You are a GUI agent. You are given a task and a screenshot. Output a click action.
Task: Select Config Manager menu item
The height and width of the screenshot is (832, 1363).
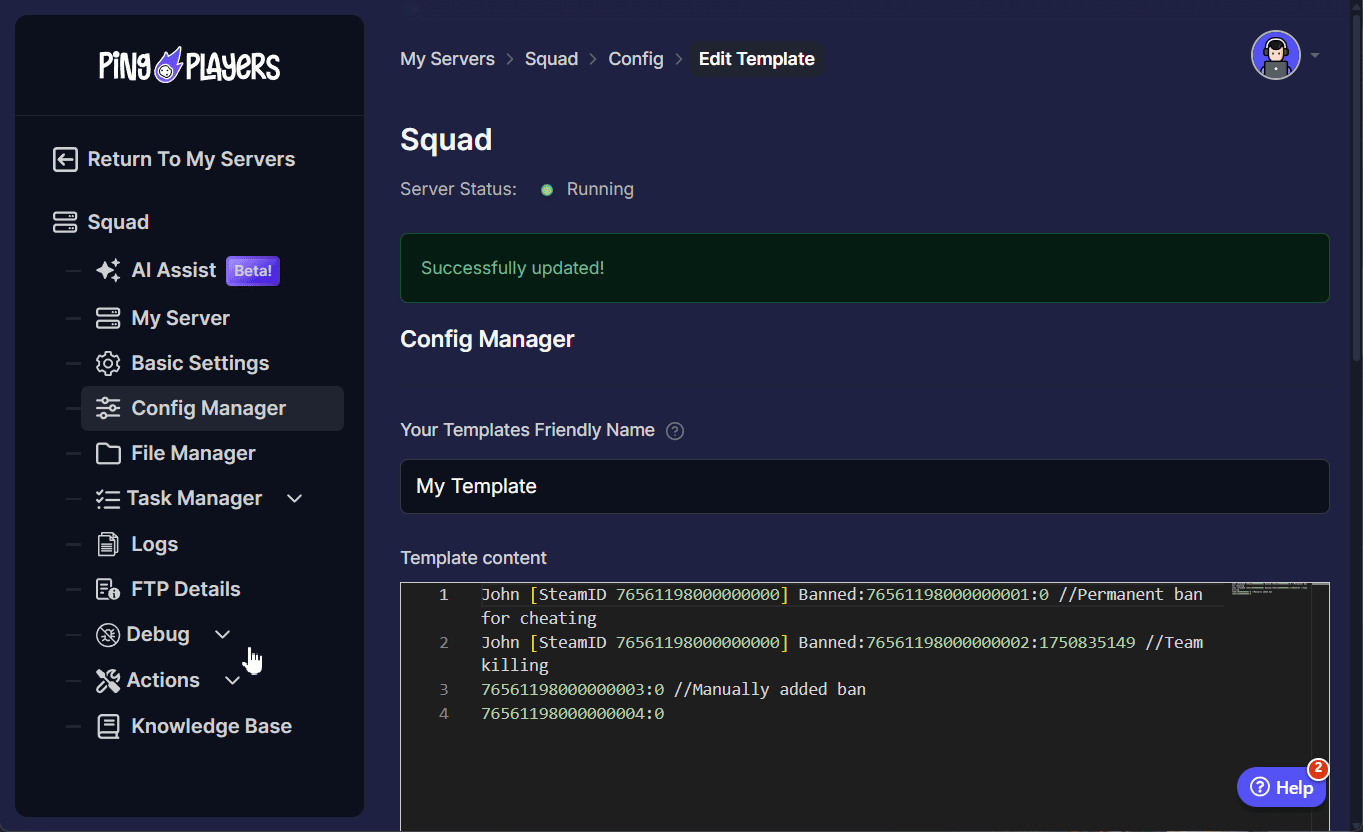point(212,408)
